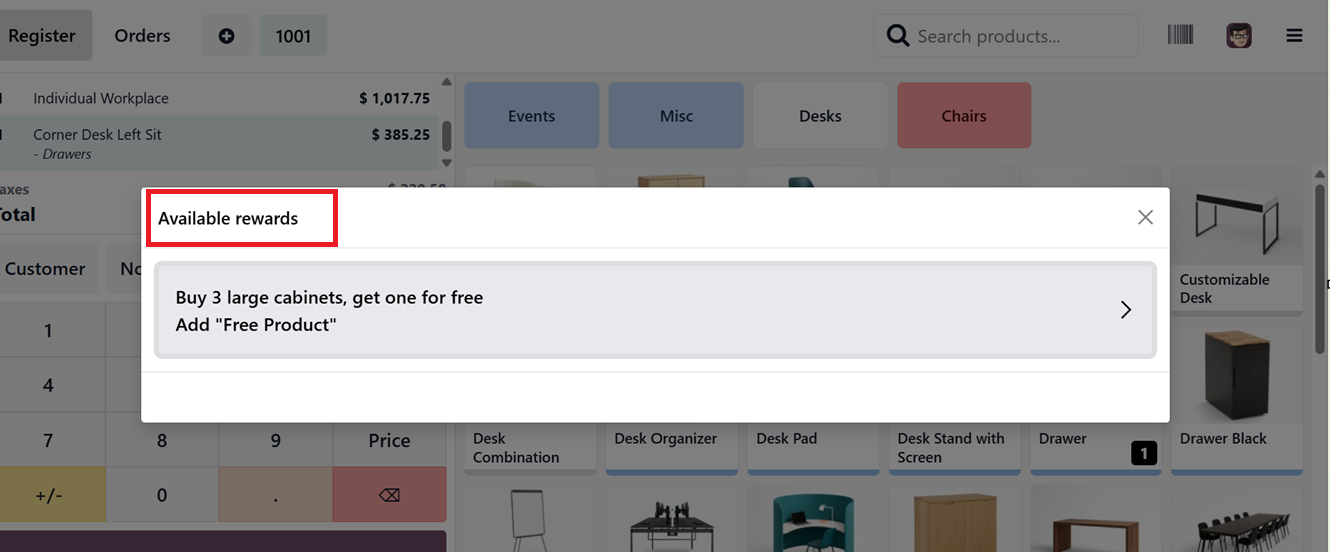Switch to the Register tab
The height and width of the screenshot is (552, 1330).
point(42,36)
